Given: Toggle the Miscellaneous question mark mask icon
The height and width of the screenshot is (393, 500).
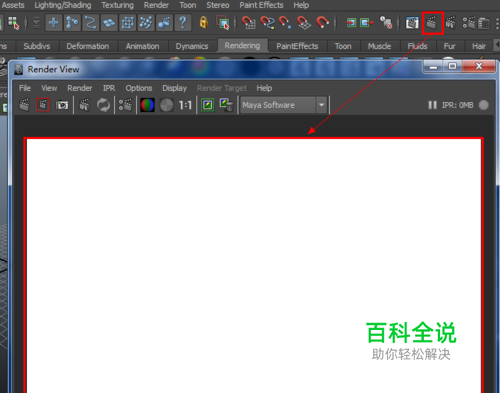Looking at the screenshot, I should [183, 23].
